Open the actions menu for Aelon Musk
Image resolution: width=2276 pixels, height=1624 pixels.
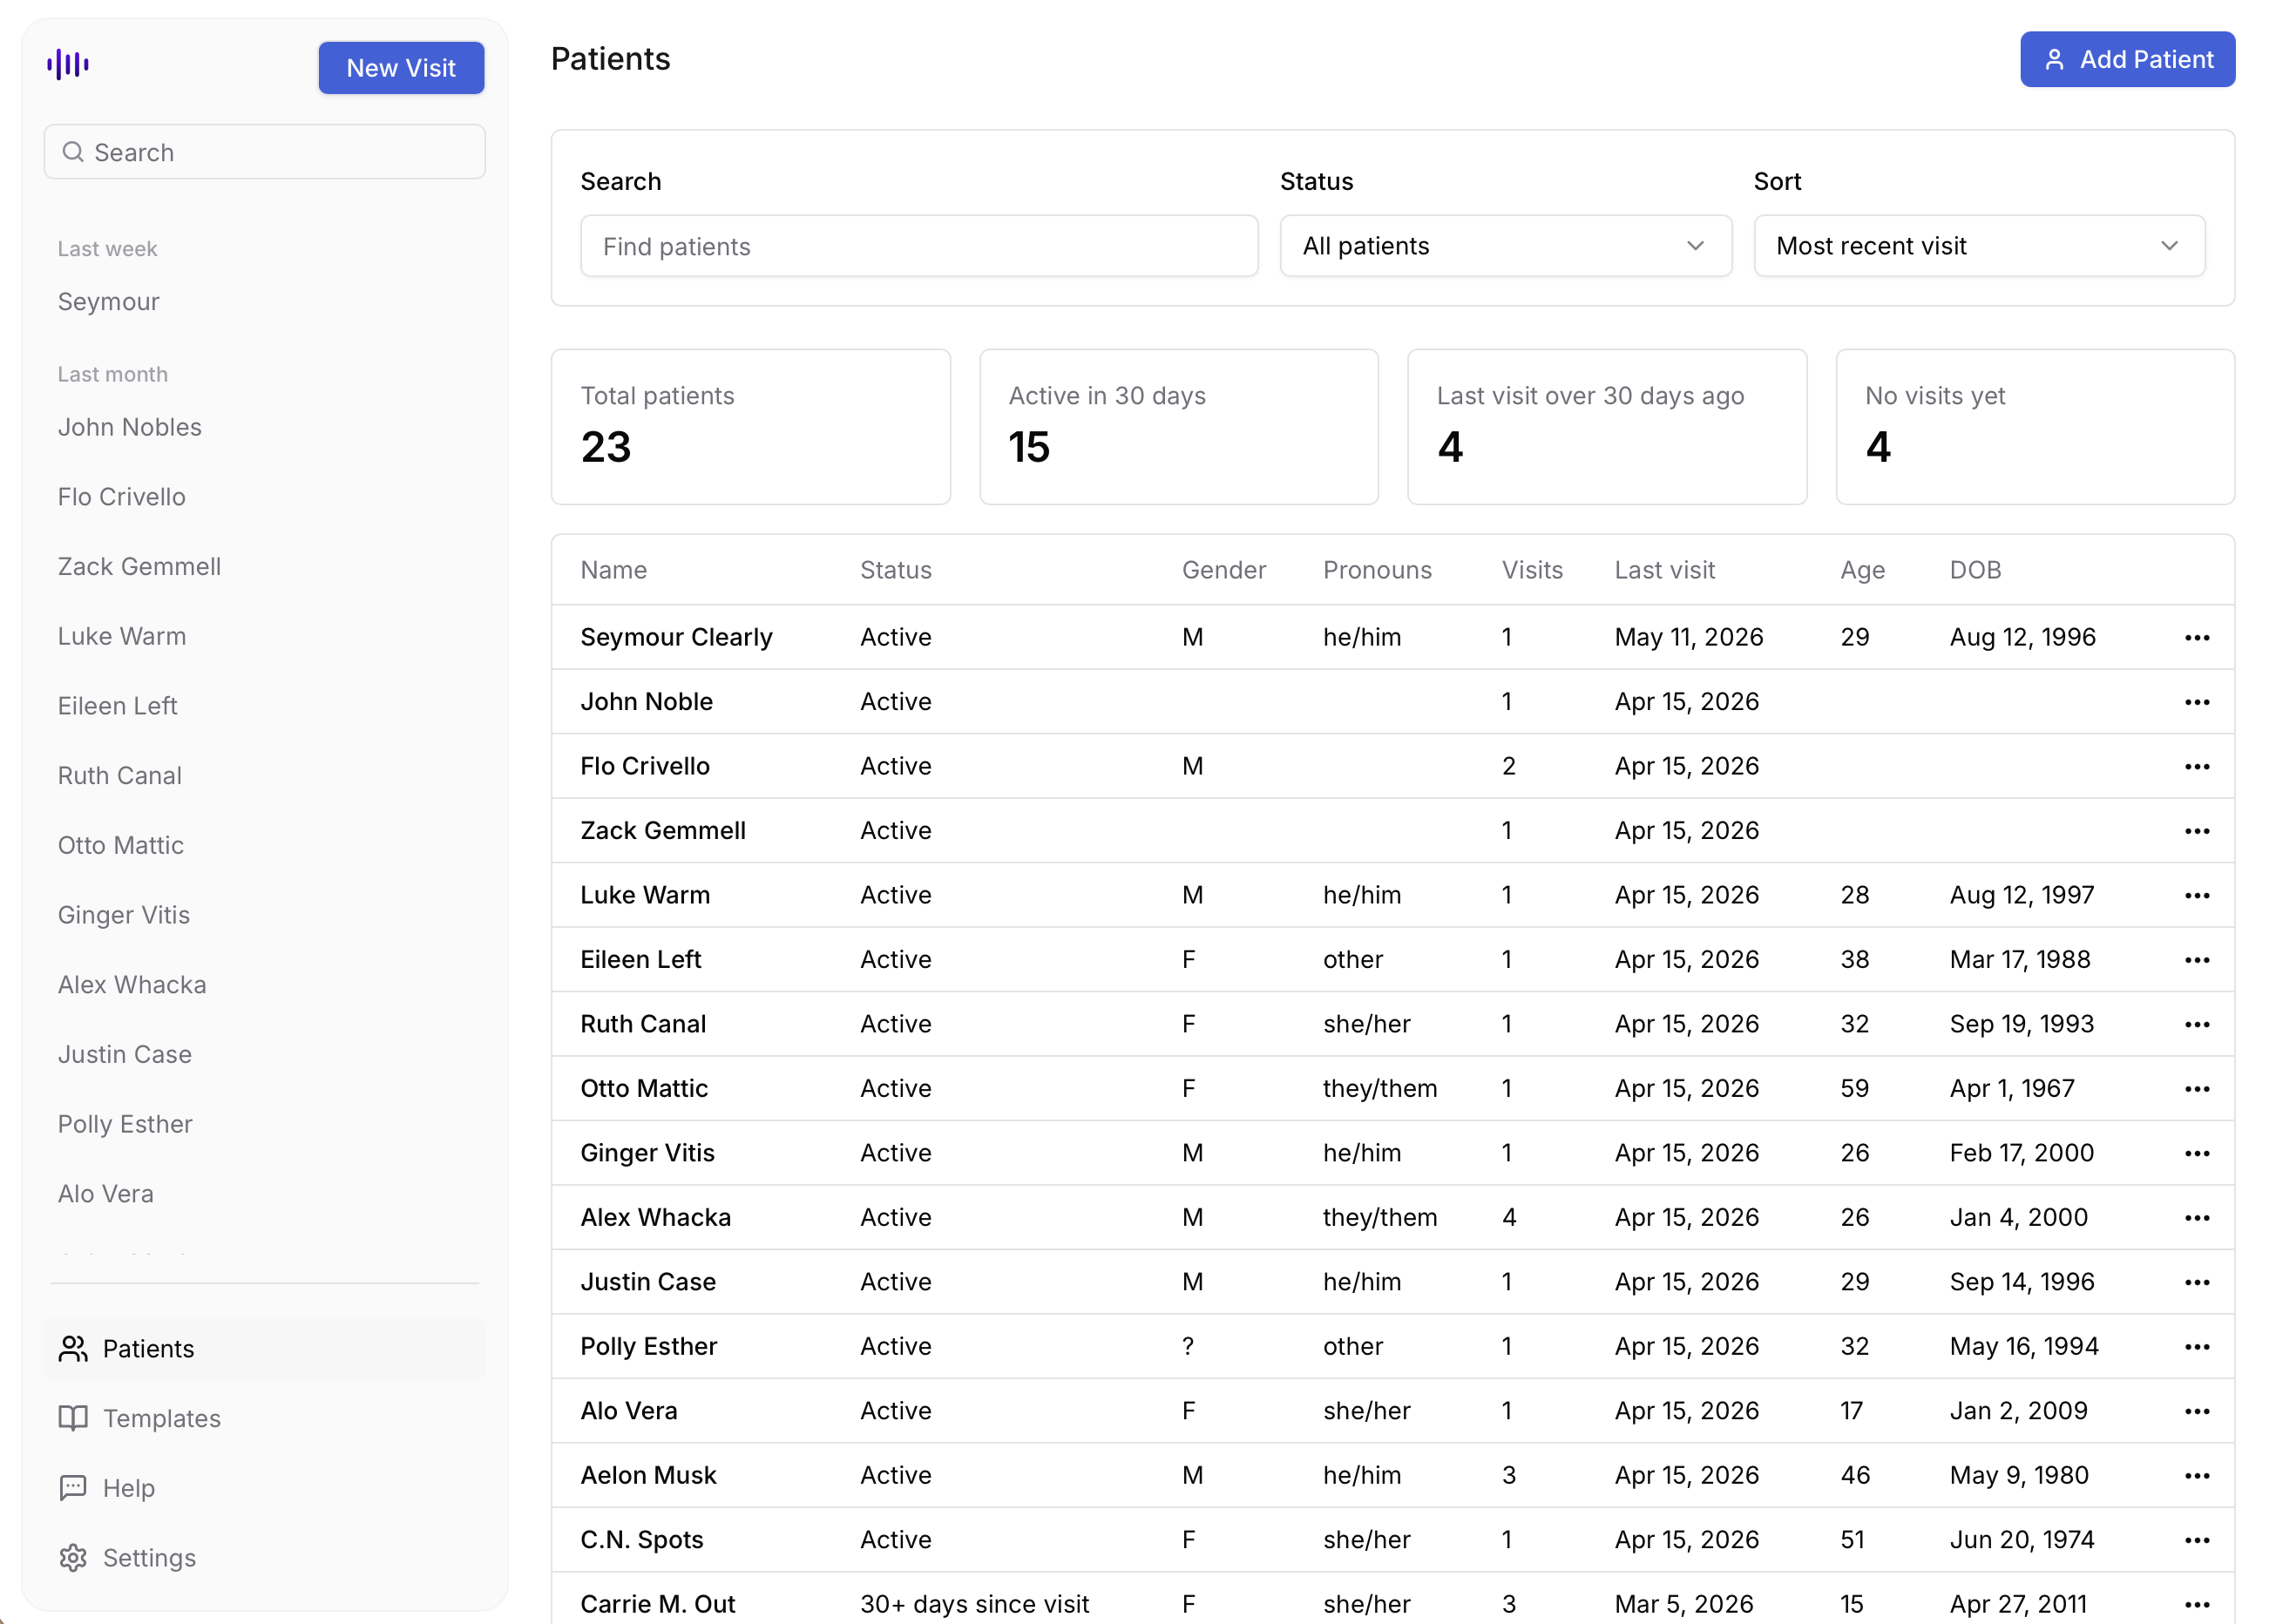point(2196,1476)
